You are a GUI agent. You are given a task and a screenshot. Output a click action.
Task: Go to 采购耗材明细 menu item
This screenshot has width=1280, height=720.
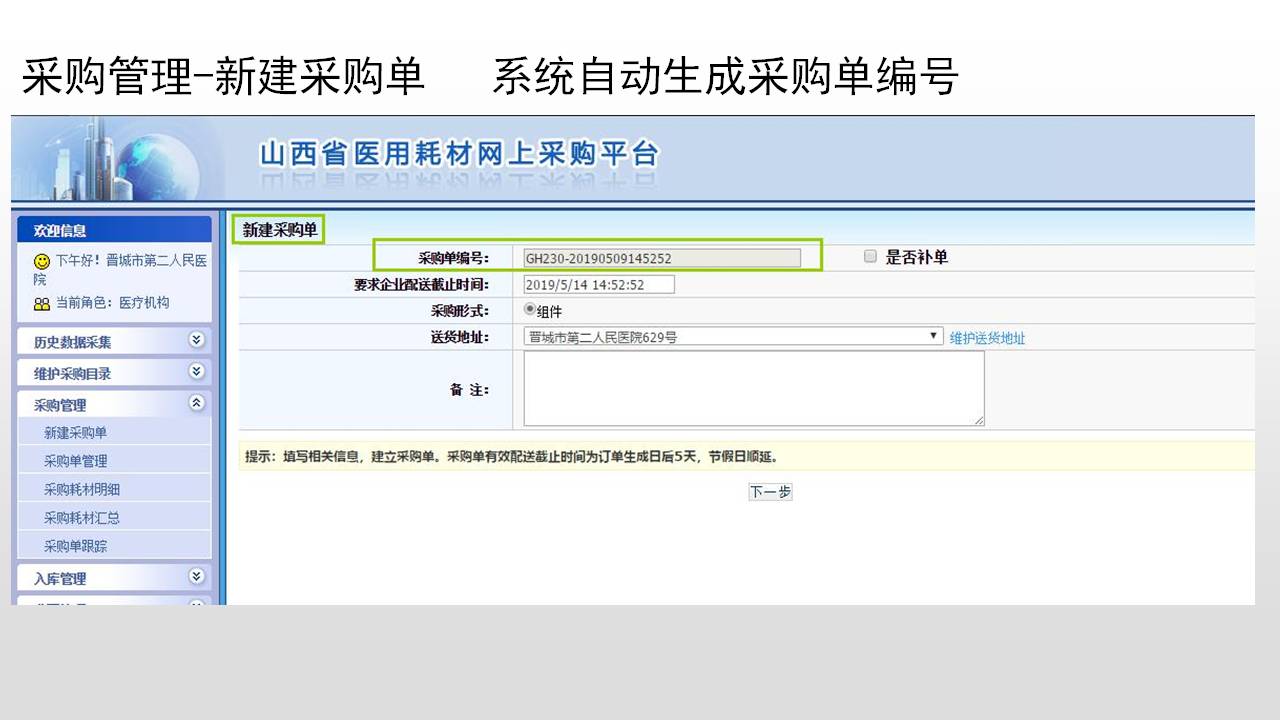(81, 489)
